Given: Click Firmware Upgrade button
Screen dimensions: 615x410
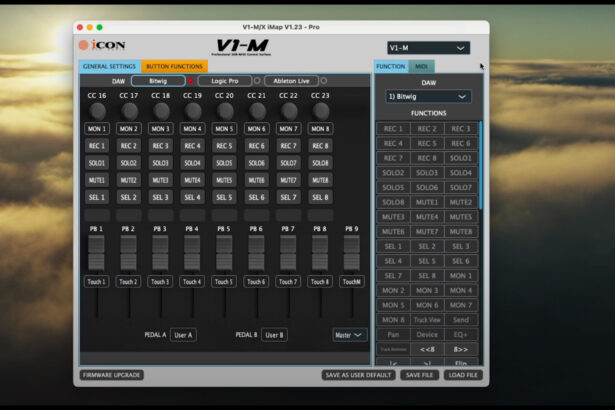Looking at the screenshot, I should pyautogui.click(x=112, y=375).
